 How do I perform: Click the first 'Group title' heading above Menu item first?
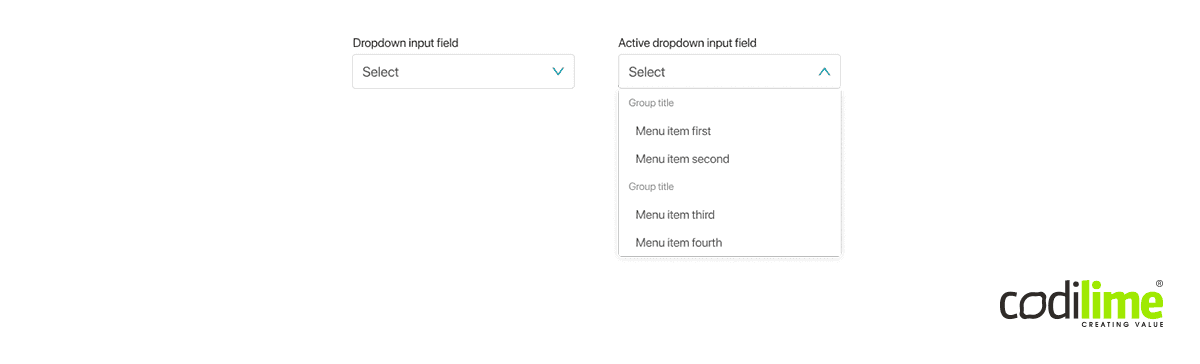[x=651, y=103]
